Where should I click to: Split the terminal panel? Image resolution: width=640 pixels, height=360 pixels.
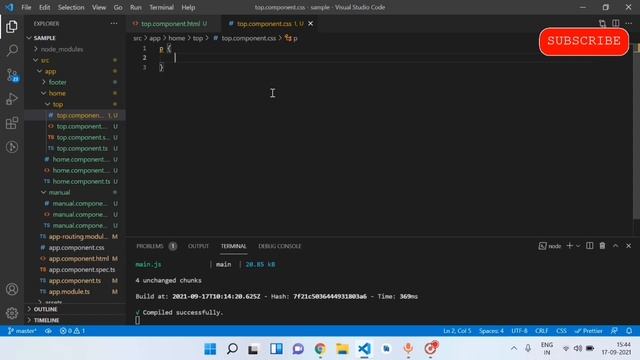[590, 246]
